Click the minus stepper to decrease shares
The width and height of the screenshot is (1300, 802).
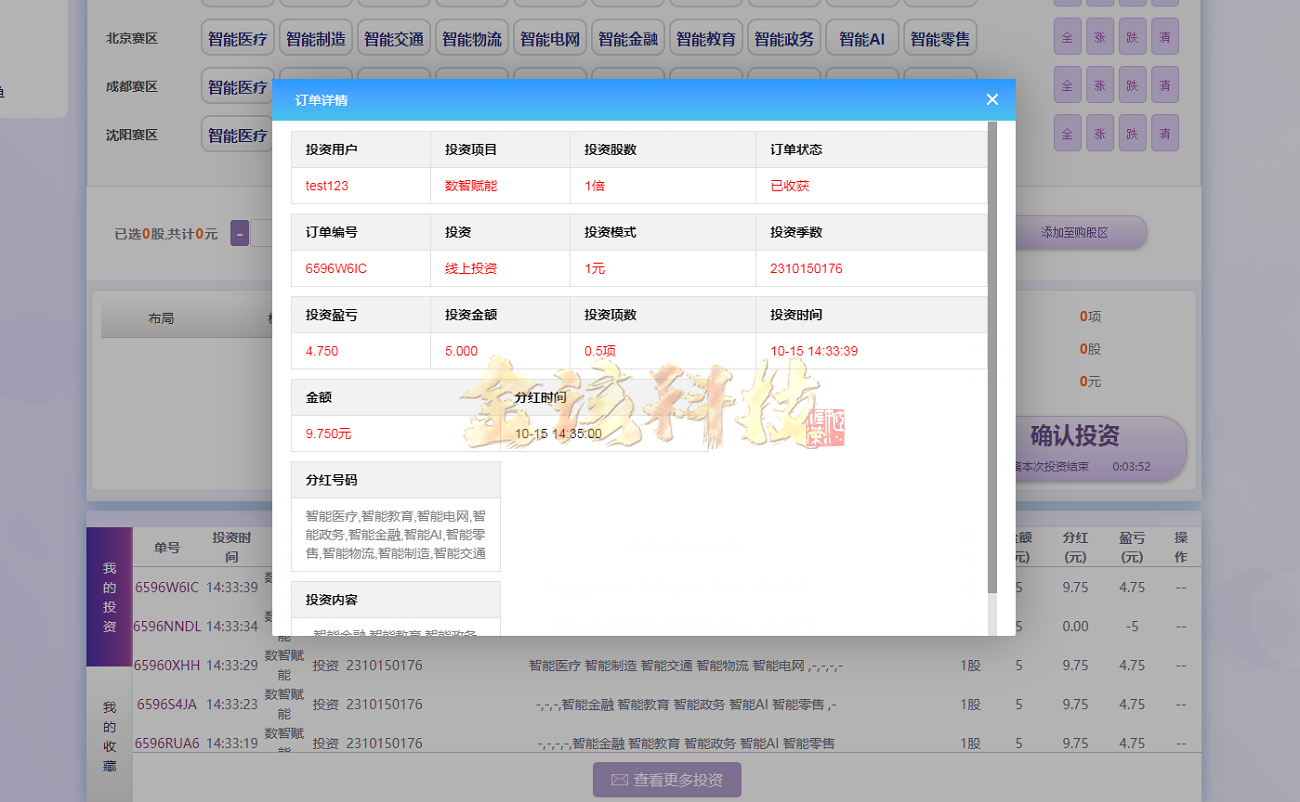tap(239, 232)
